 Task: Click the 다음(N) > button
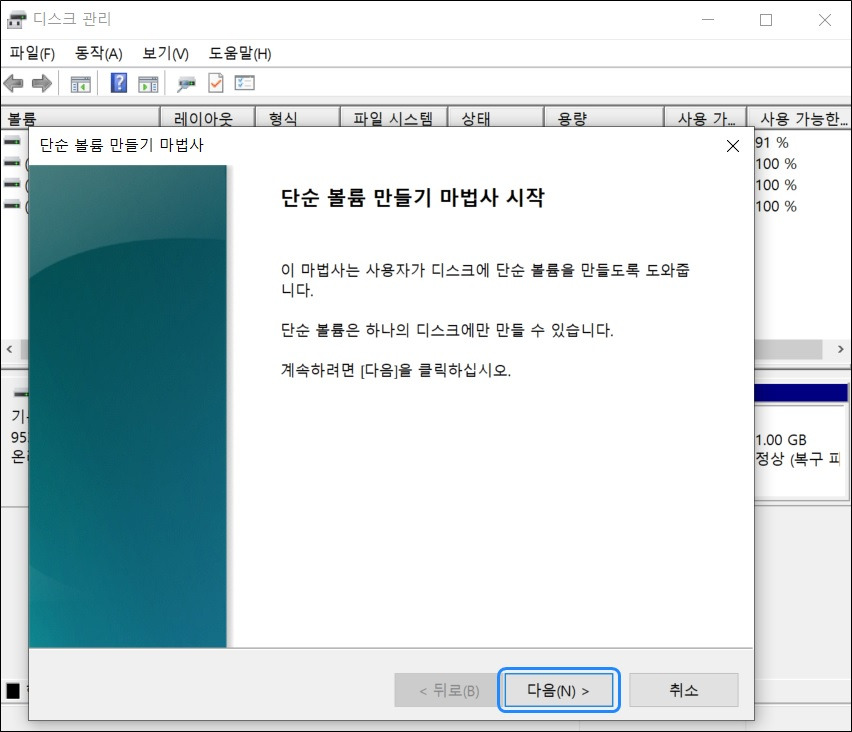[x=559, y=690]
